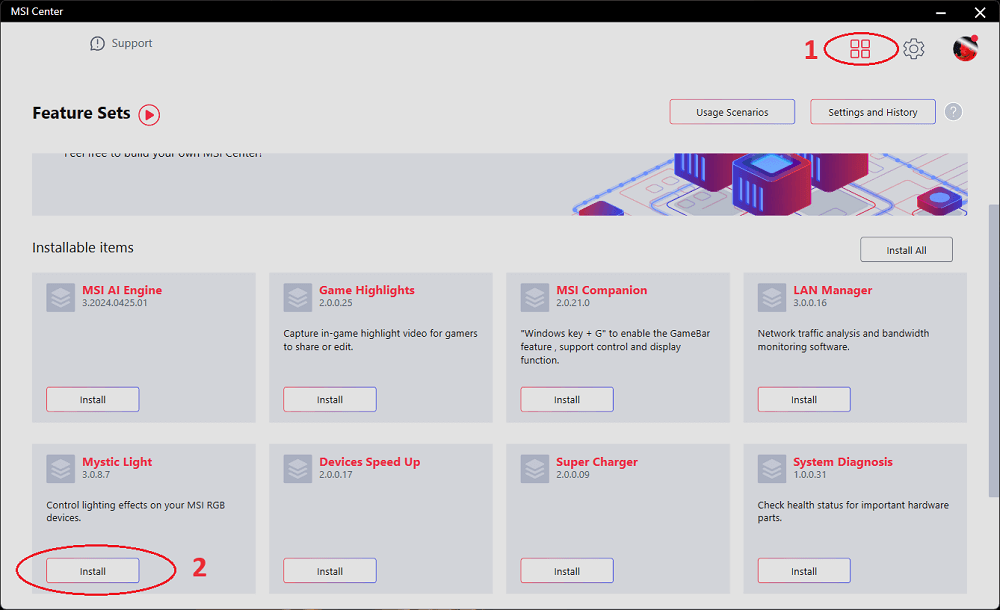1000x610 pixels.
Task: Click LAN Manager description text
Action: (x=843, y=340)
